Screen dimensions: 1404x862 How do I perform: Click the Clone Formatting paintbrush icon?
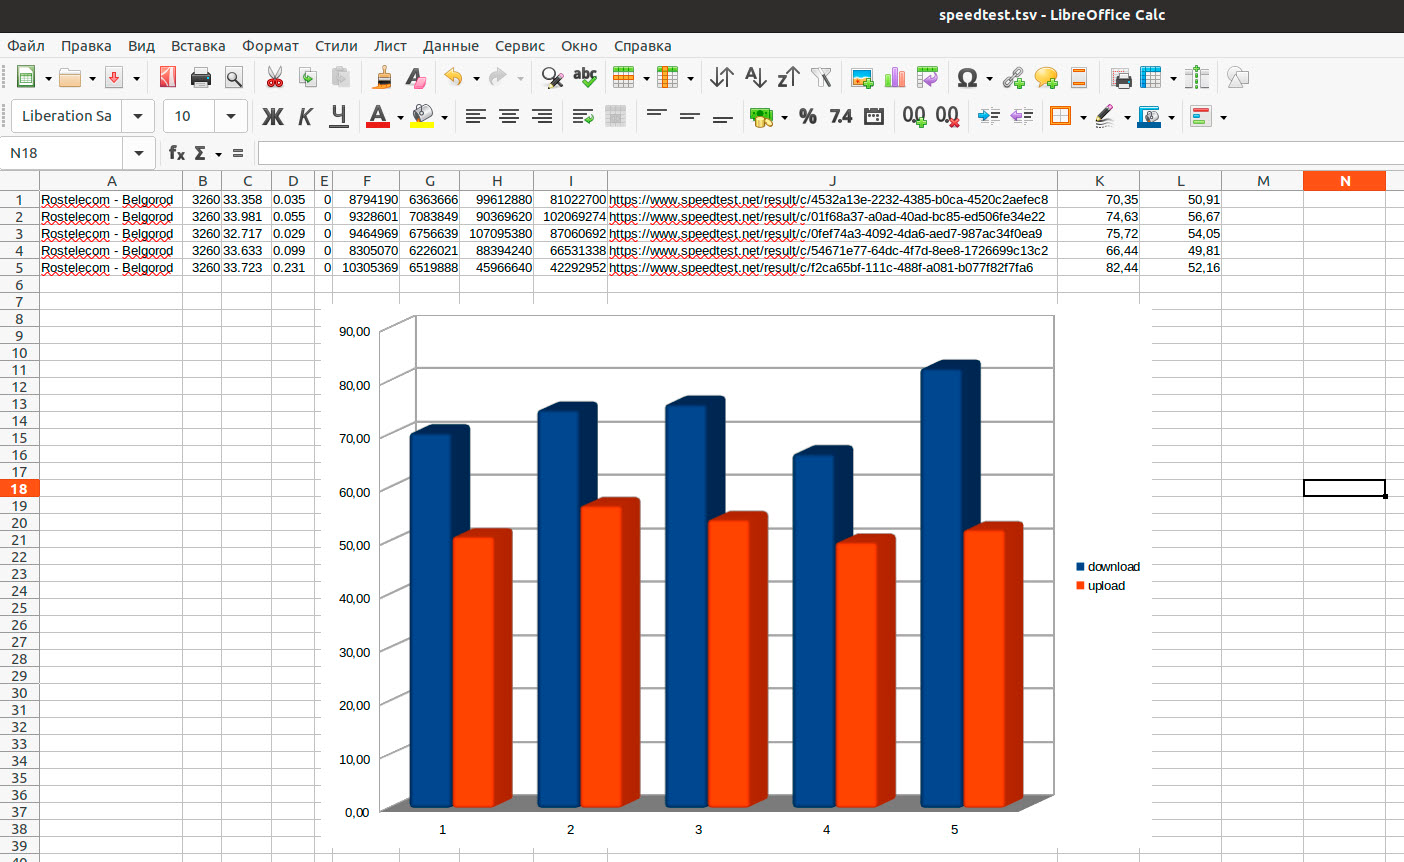click(x=382, y=78)
